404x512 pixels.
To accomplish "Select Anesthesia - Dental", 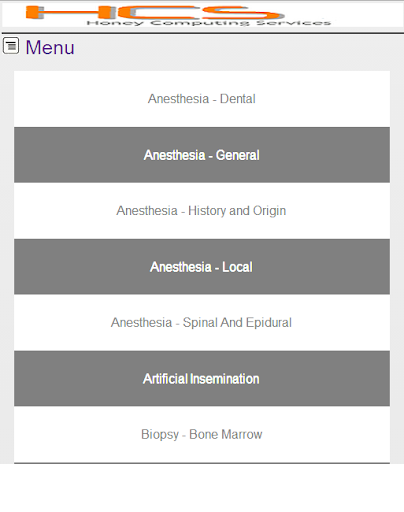I will pyautogui.click(x=202, y=99).
